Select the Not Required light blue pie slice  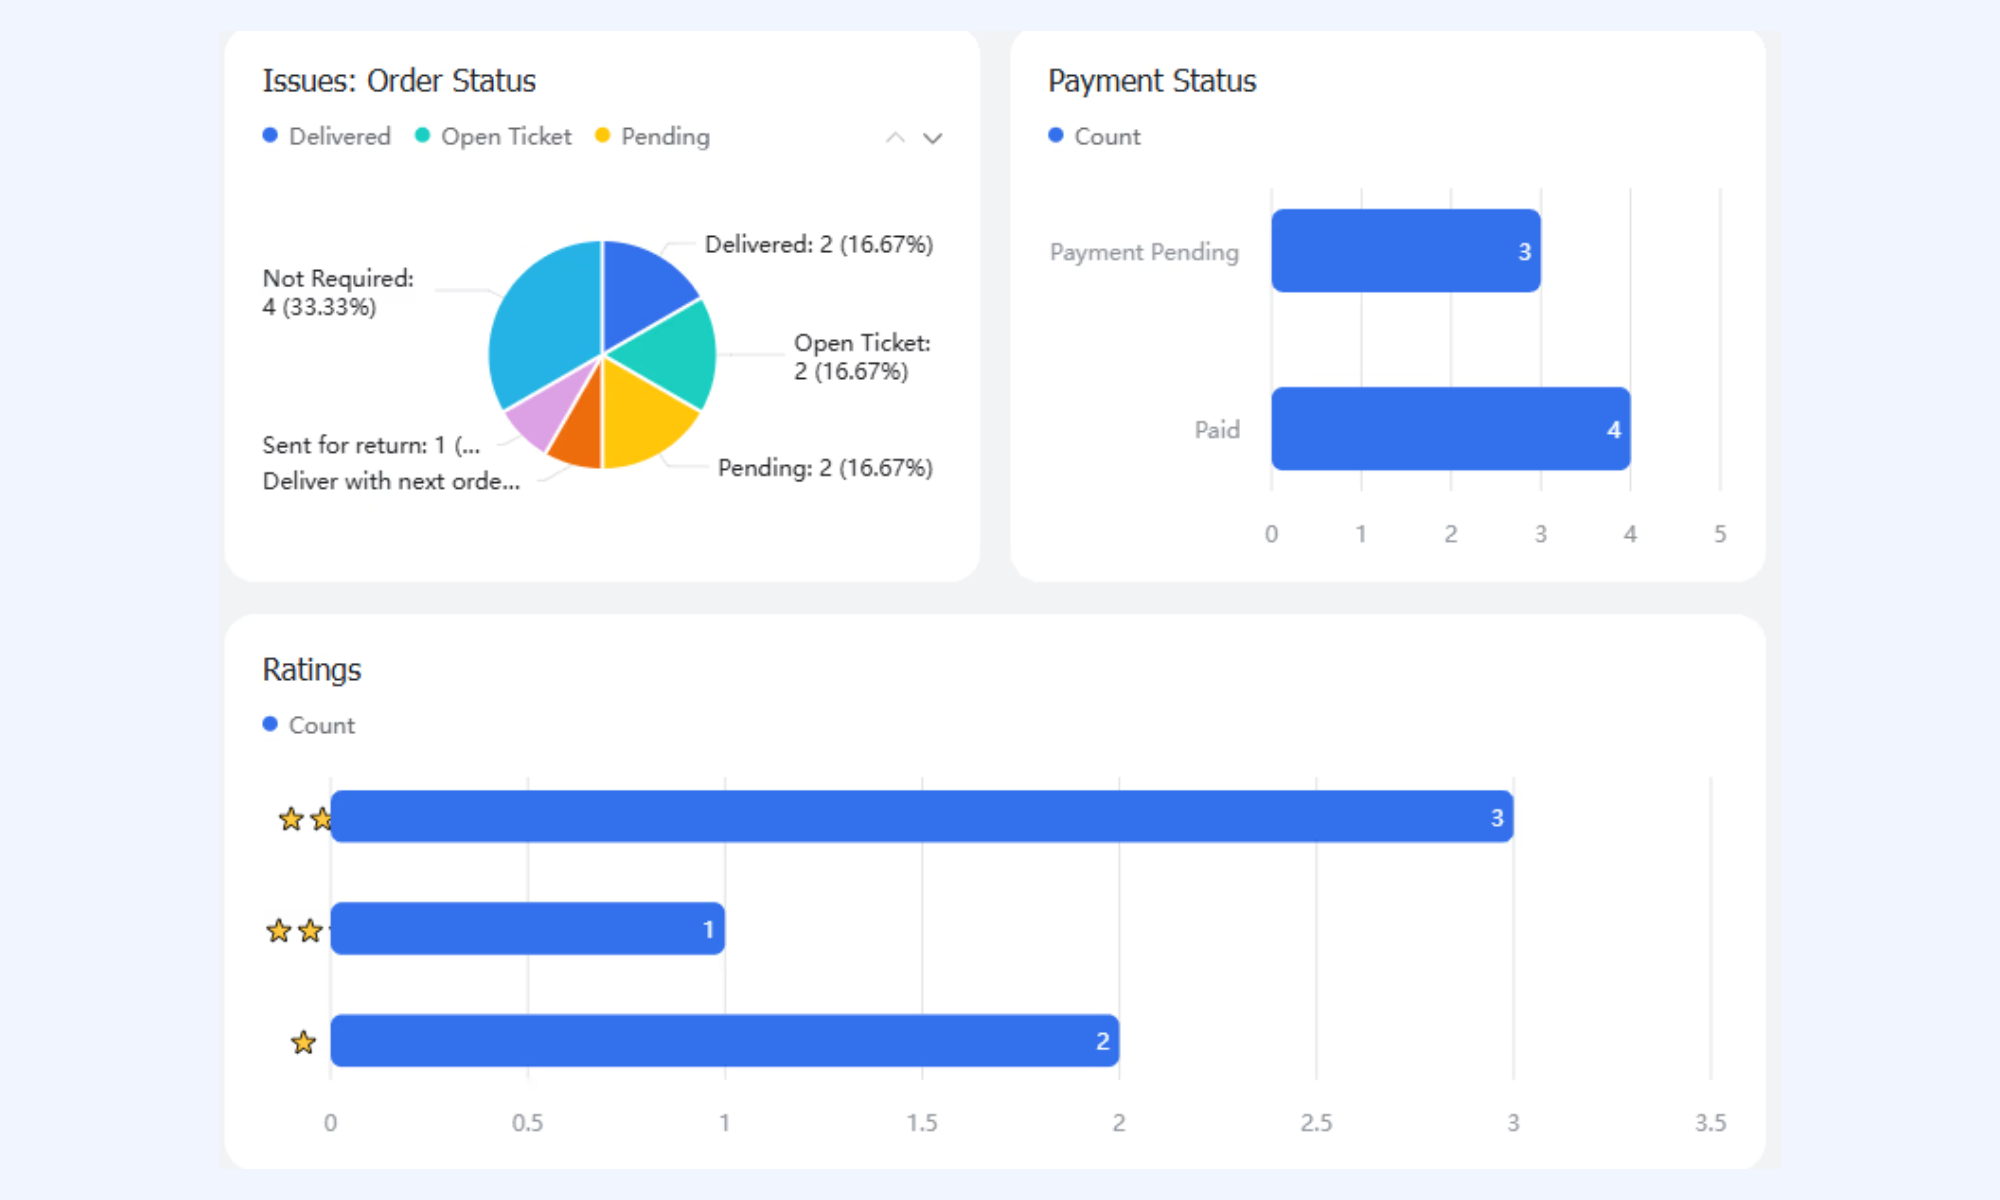pos(543,320)
